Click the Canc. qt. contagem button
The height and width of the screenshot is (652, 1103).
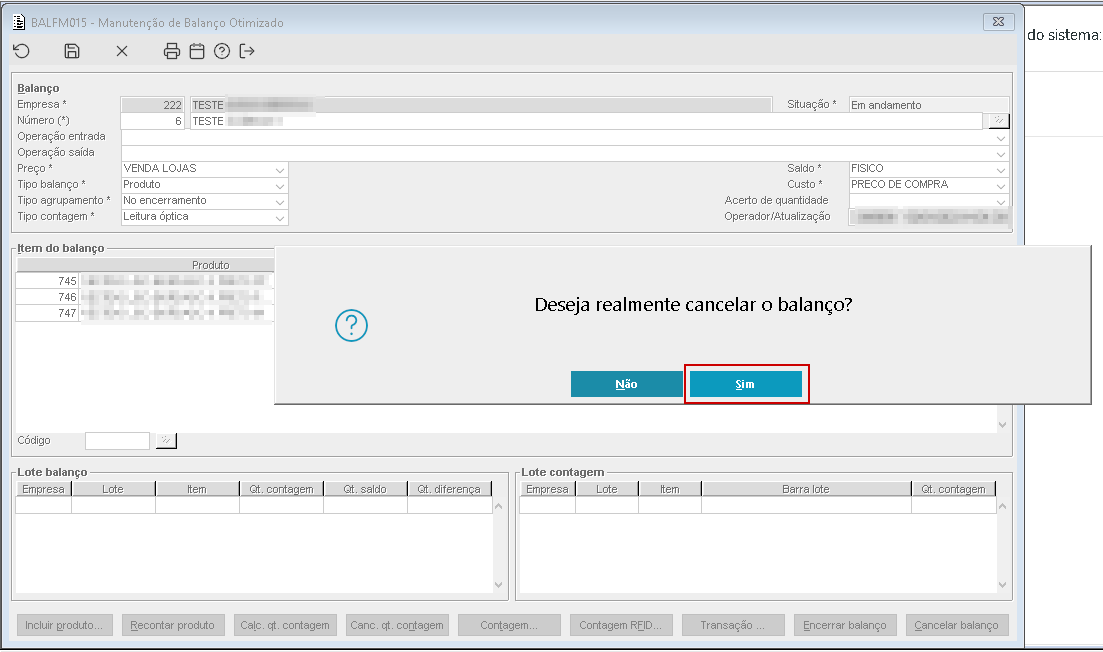pyautogui.click(x=397, y=625)
